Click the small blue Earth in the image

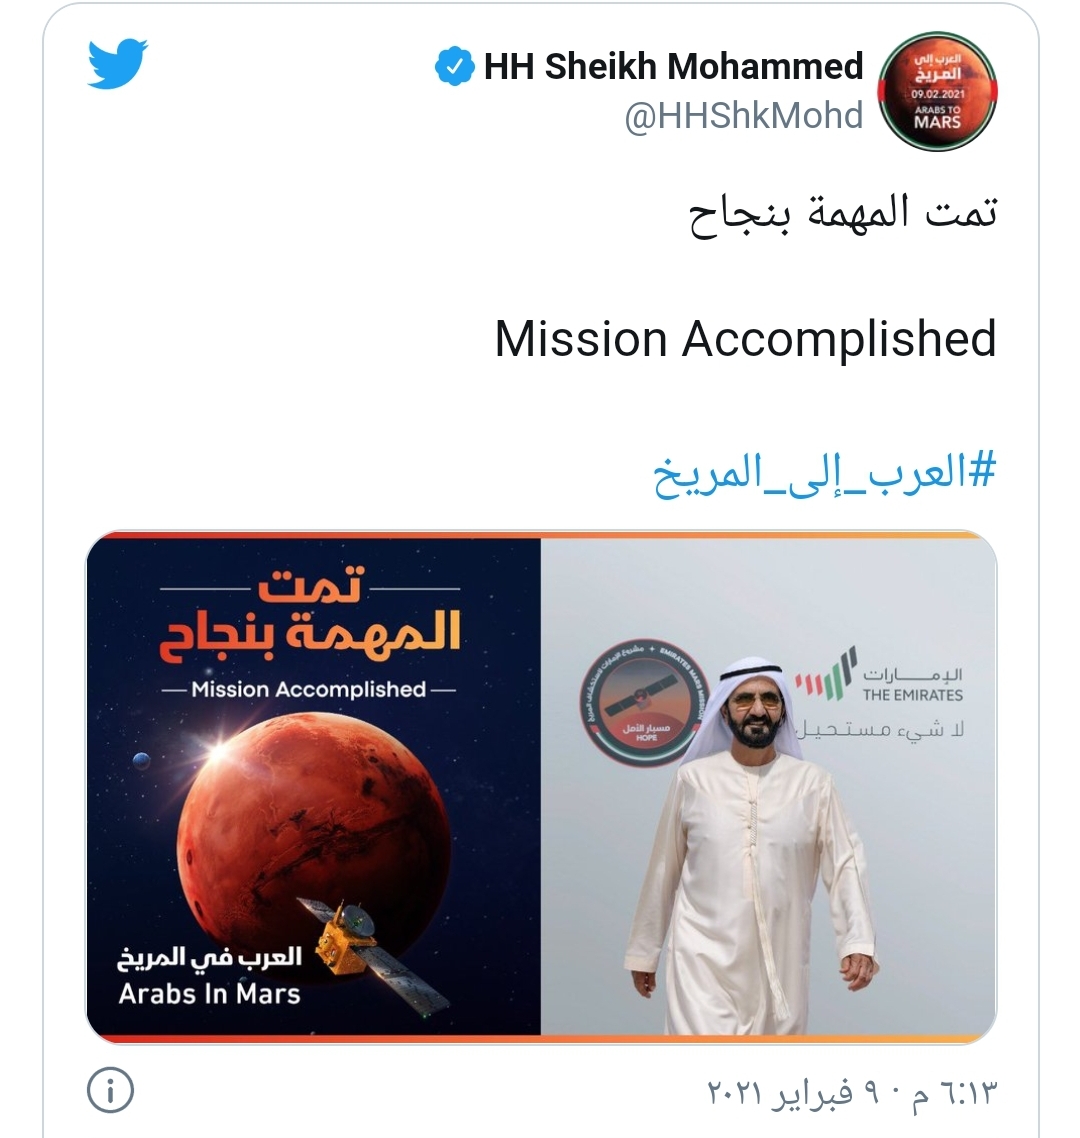pyautogui.click(x=142, y=761)
